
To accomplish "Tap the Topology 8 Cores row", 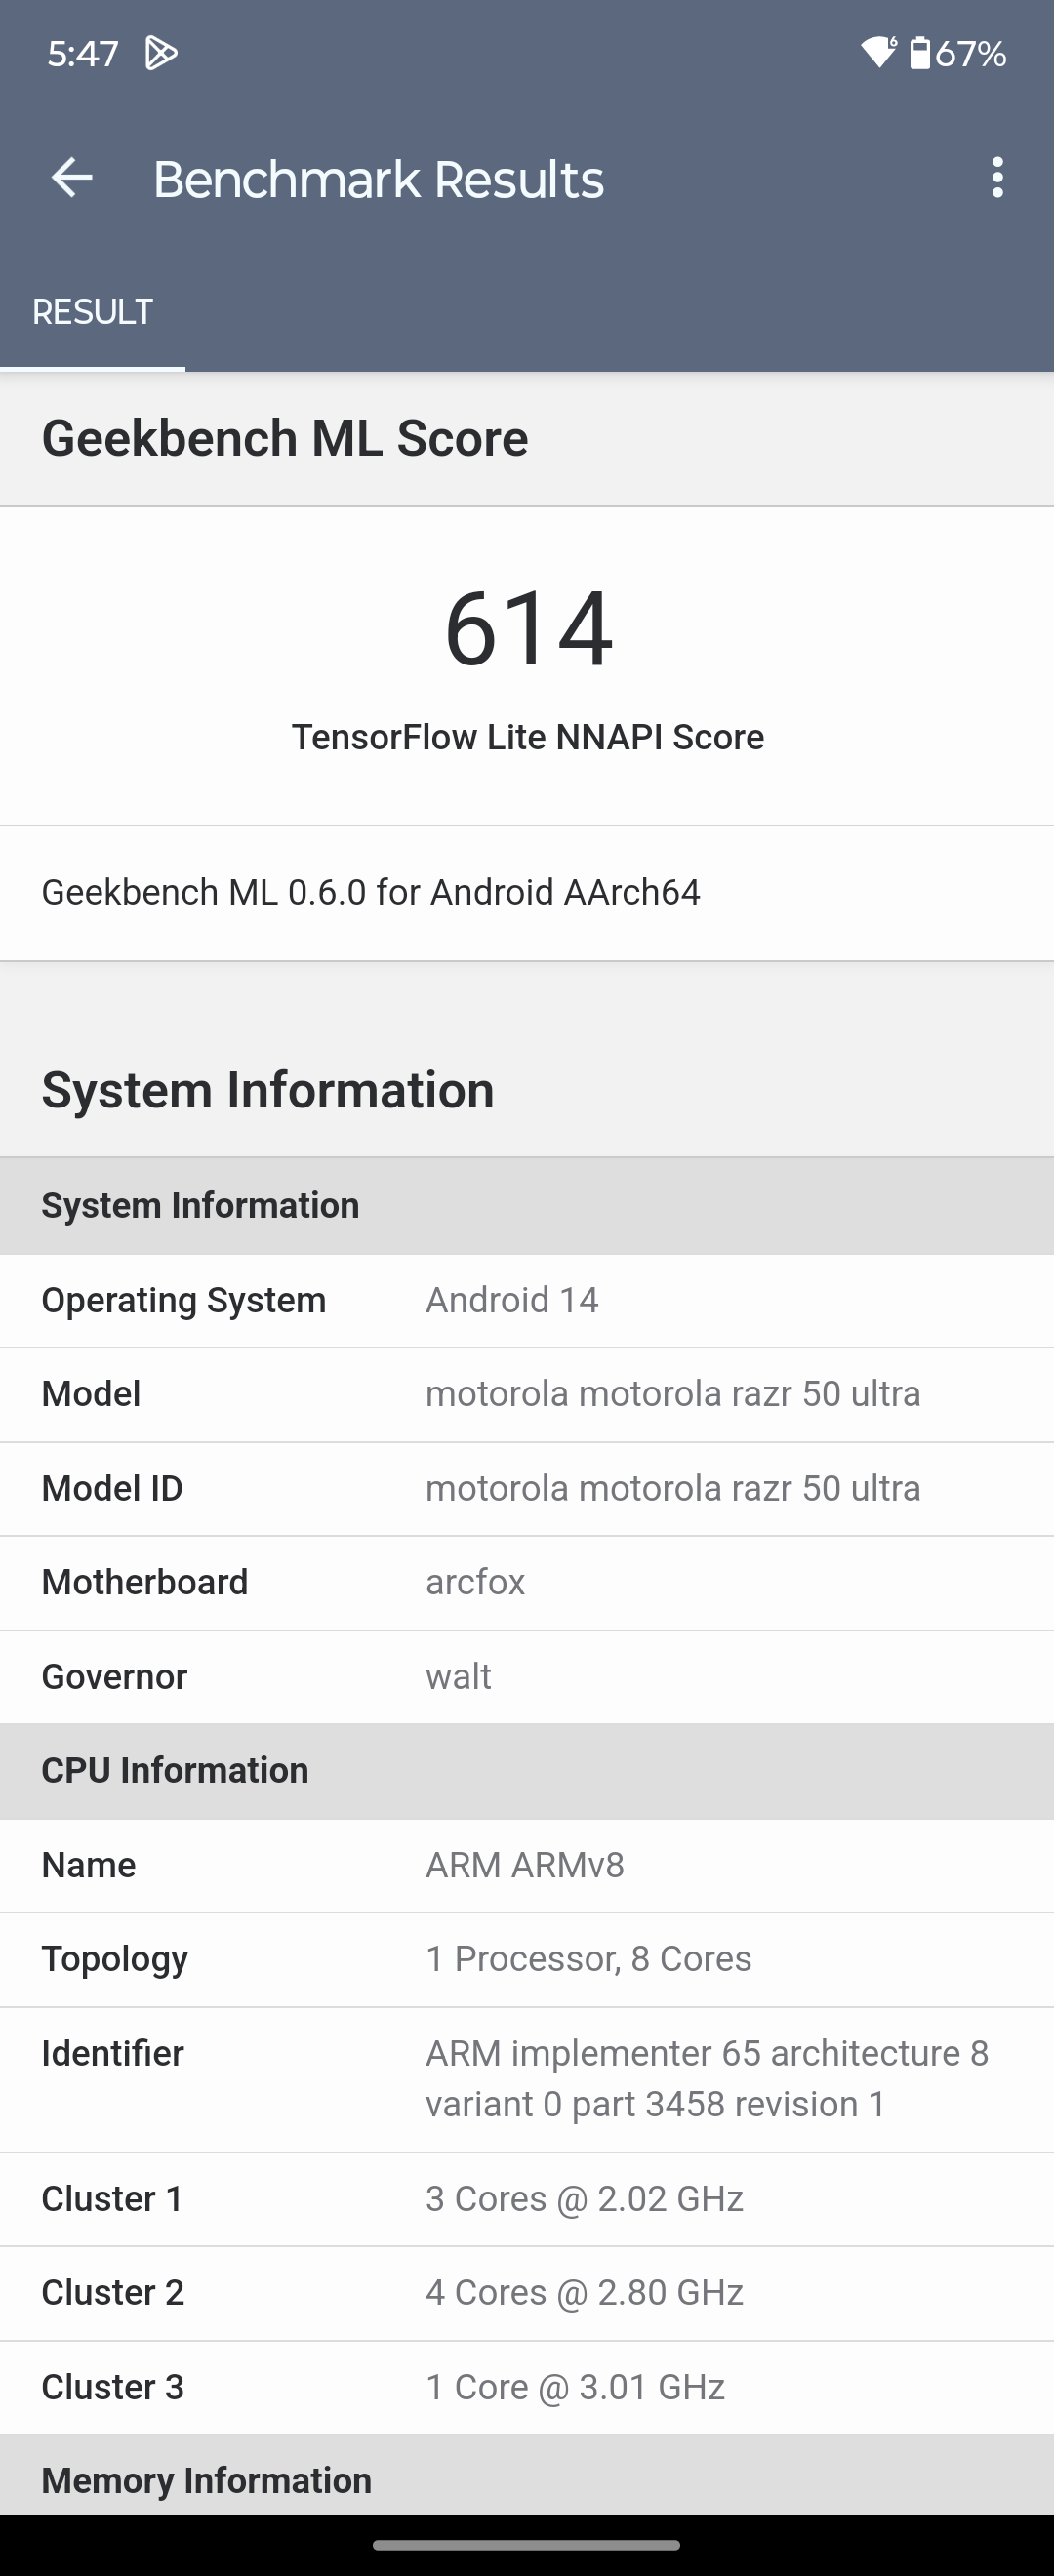I will pos(527,1959).
